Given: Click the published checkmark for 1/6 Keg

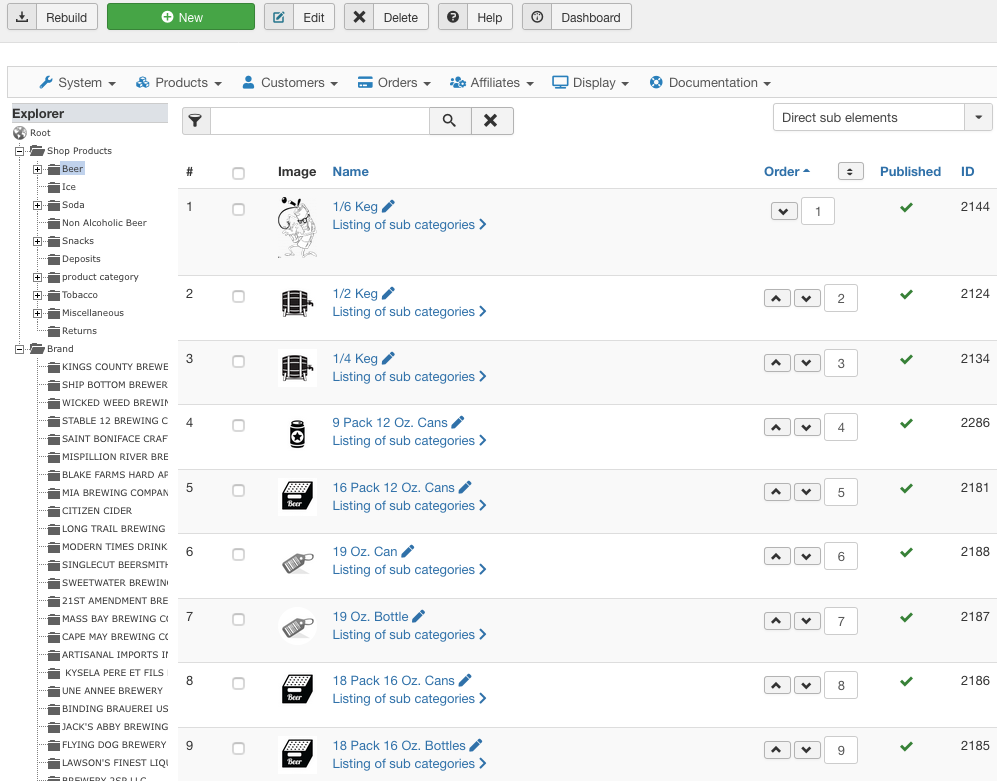Looking at the screenshot, I should (x=907, y=207).
